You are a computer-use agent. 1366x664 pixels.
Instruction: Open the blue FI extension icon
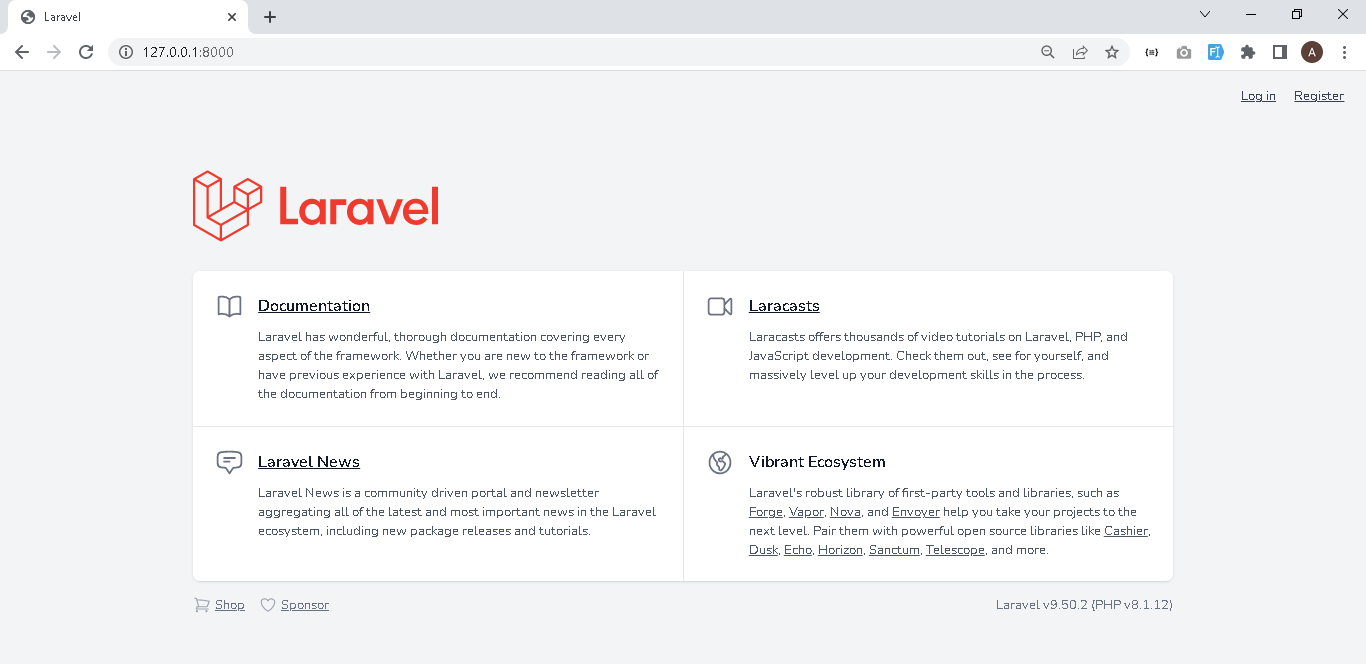click(1215, 52)
